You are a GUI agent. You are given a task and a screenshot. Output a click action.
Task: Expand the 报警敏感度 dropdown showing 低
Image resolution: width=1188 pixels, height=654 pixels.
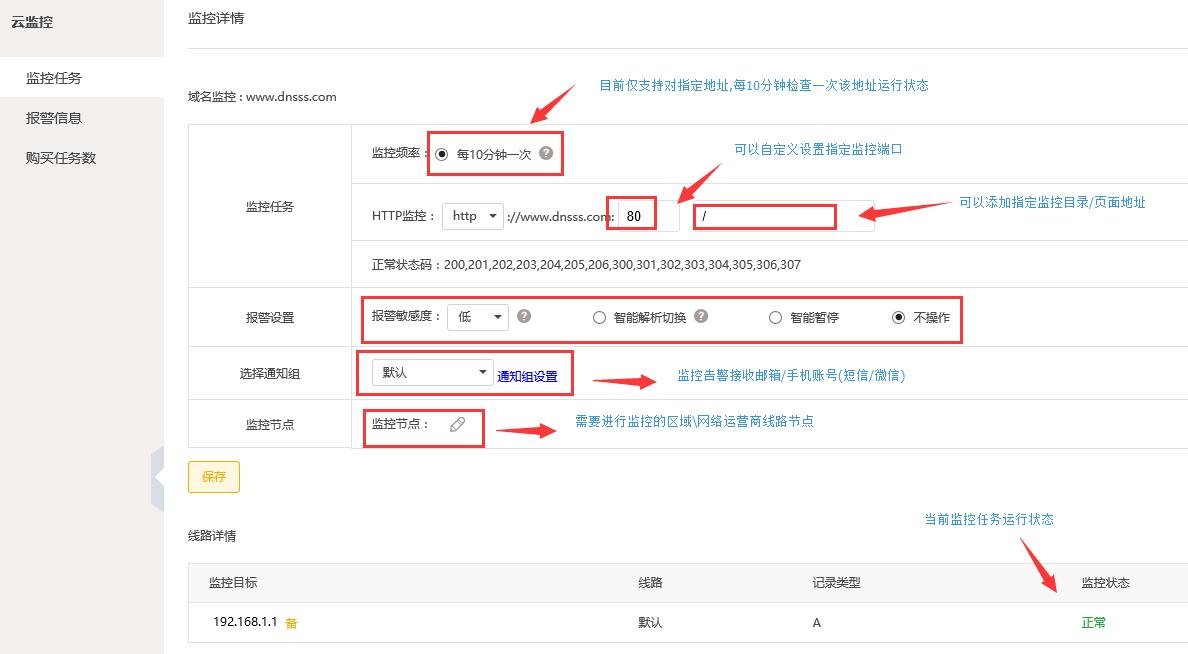point(478,317)
